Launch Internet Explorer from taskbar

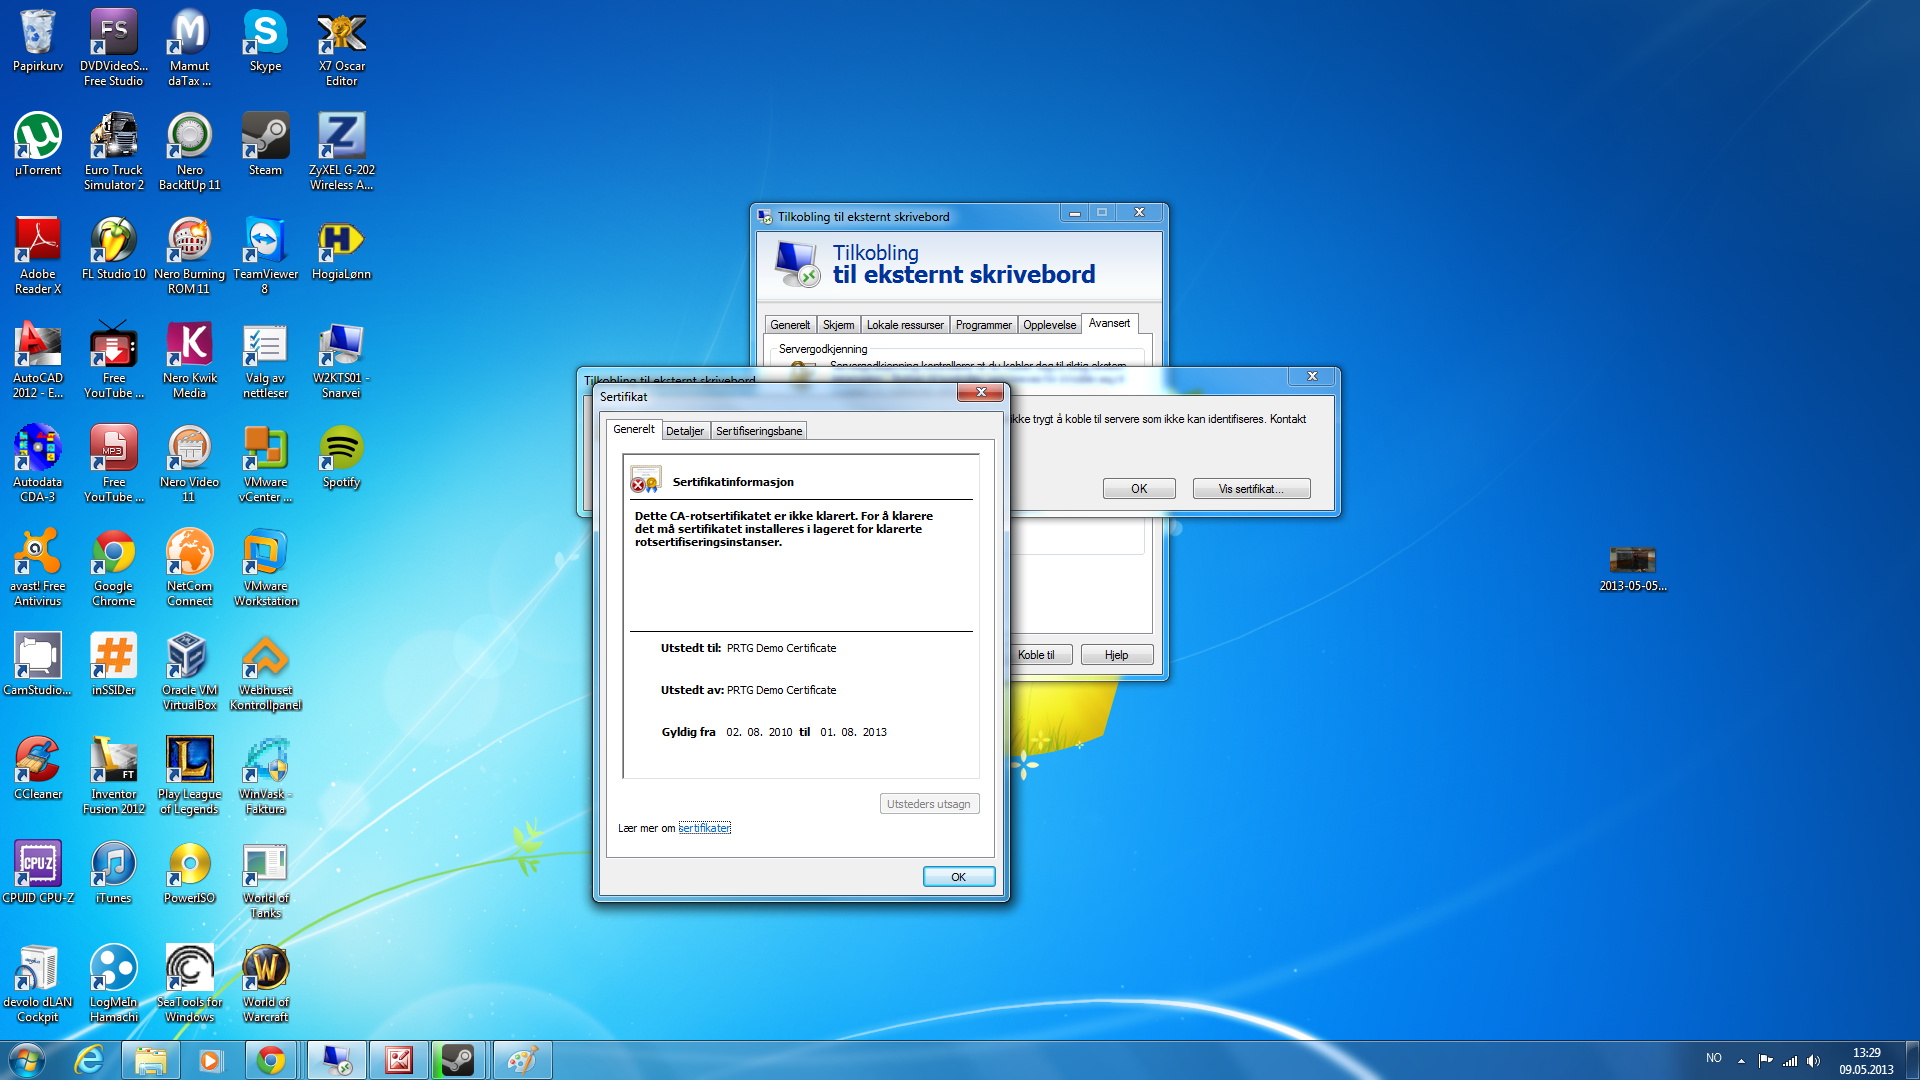point(90,1060)
